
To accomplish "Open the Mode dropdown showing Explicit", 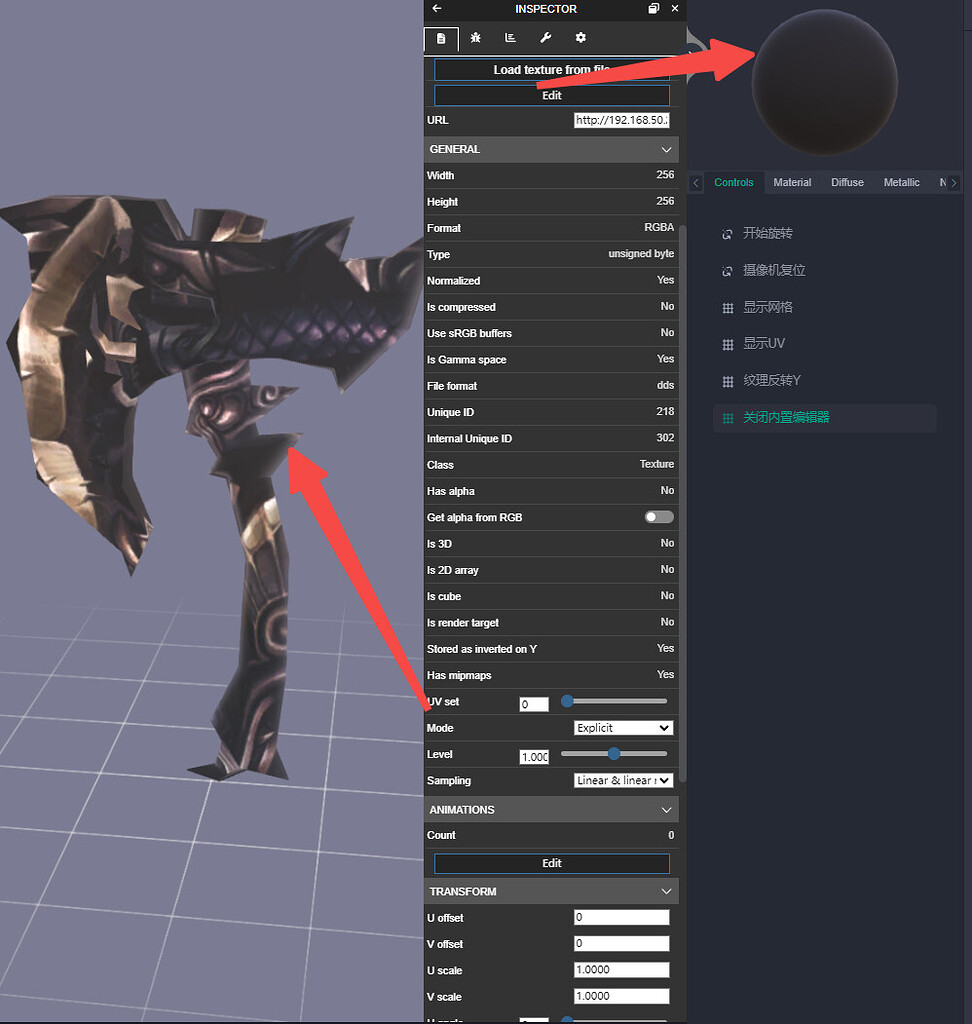I will point(623,727).
